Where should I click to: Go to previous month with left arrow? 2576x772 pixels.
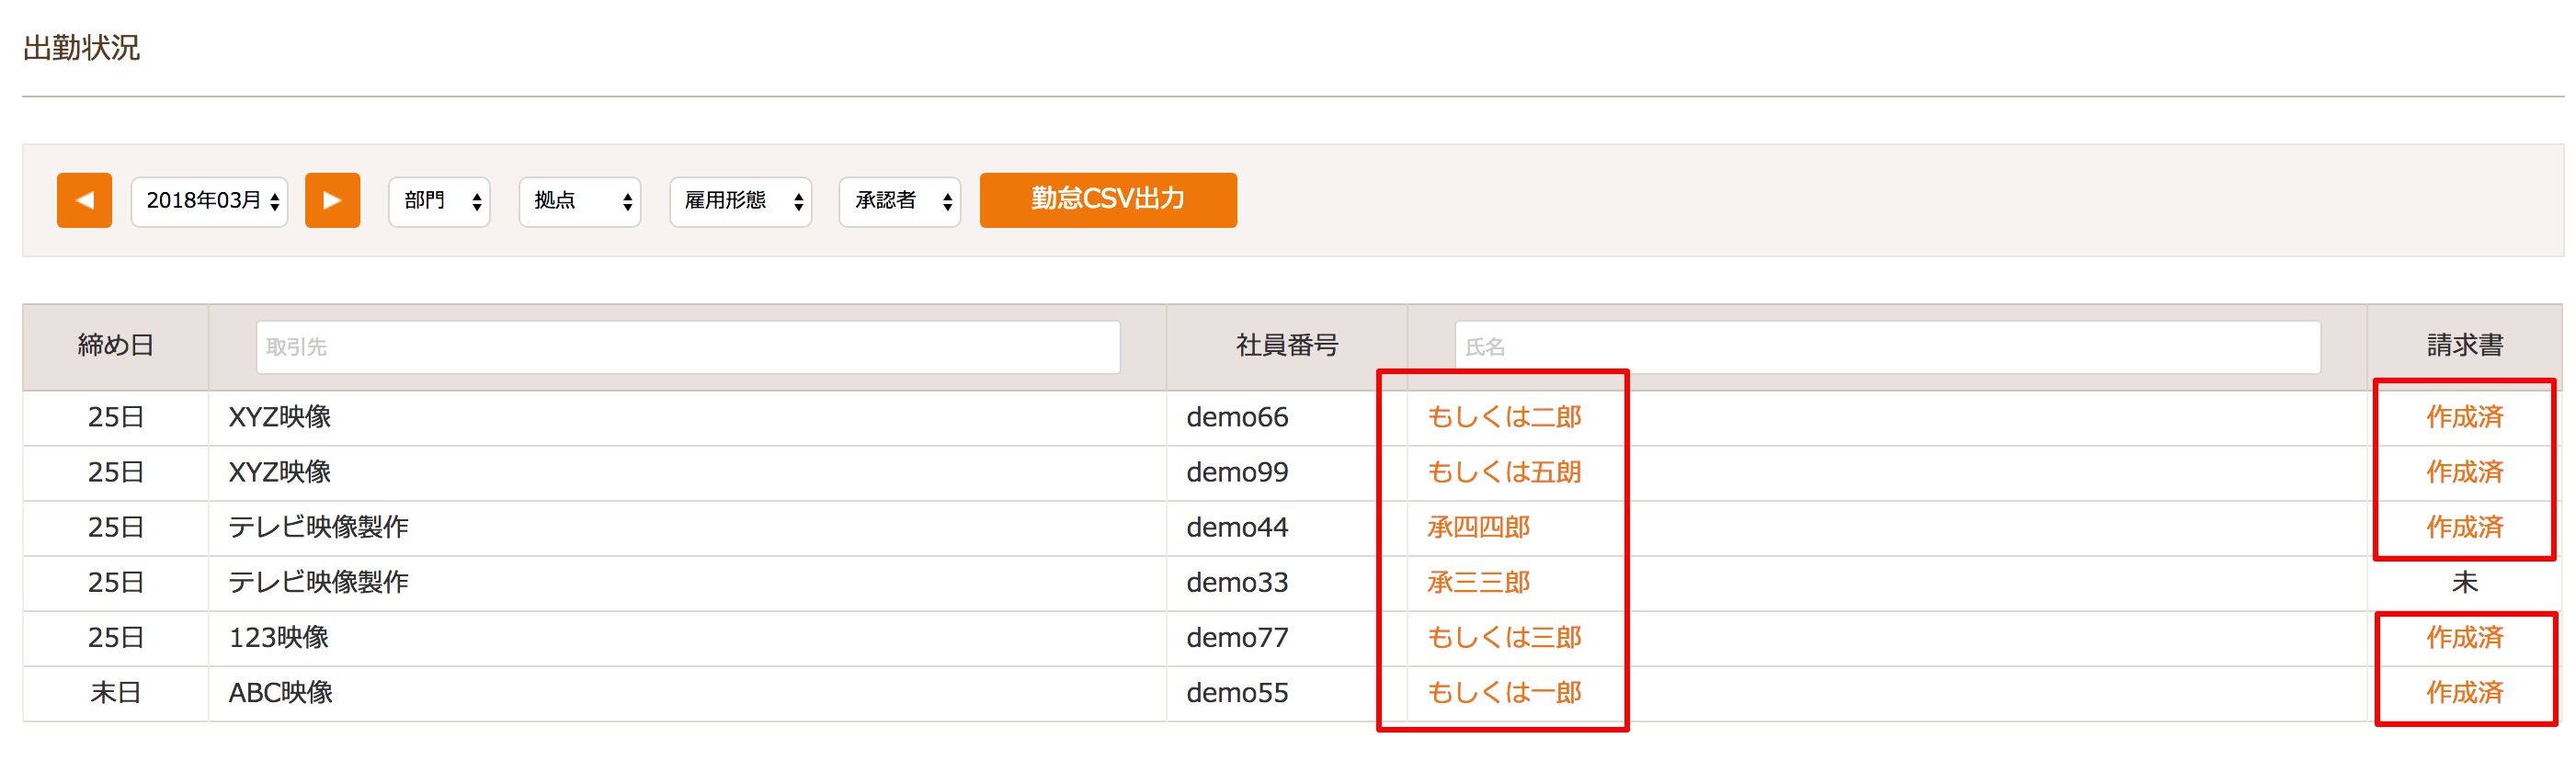(84, 200)
